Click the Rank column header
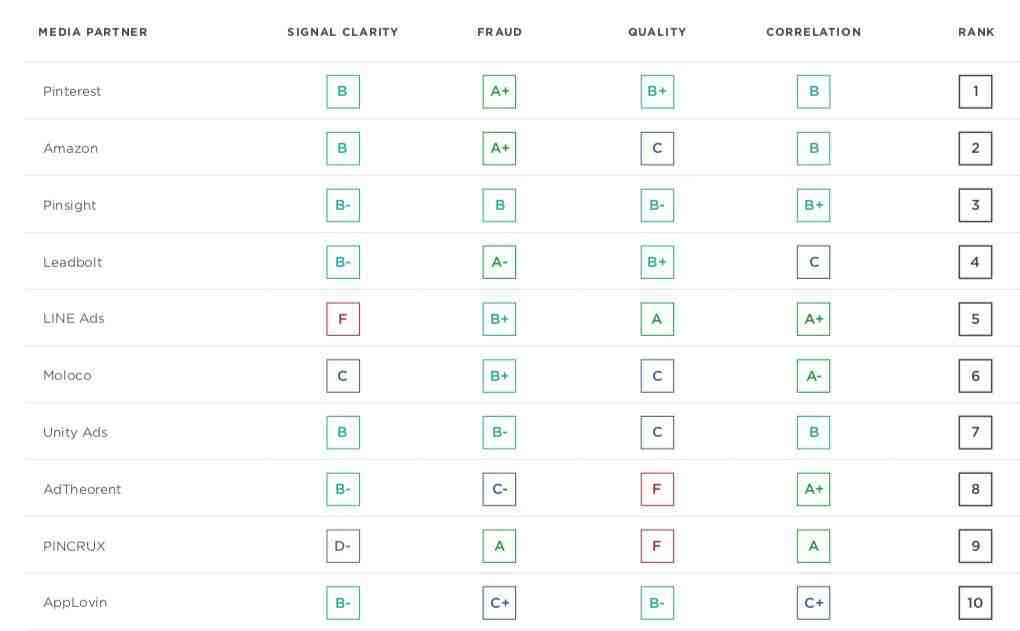This screenshot has height=631, width=1020. tap(976, 32)
